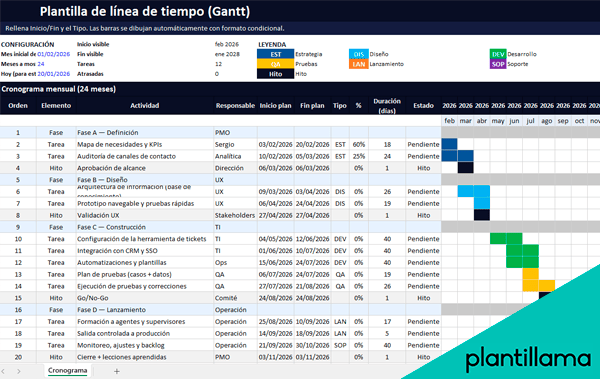
Task: Click 'Auditoría de canales de contacto' cell
Action: click(x=145, y=156)
